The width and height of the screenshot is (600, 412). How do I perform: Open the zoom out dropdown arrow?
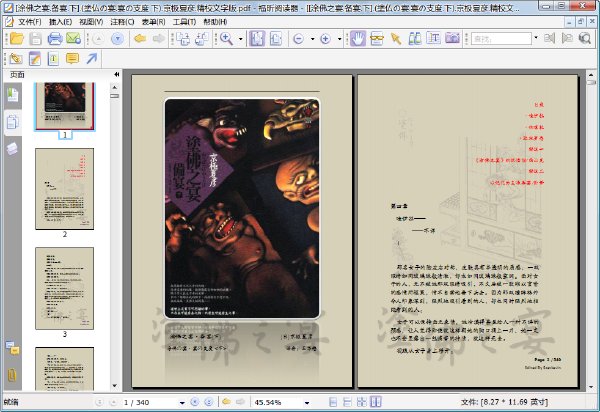(313, 39)
